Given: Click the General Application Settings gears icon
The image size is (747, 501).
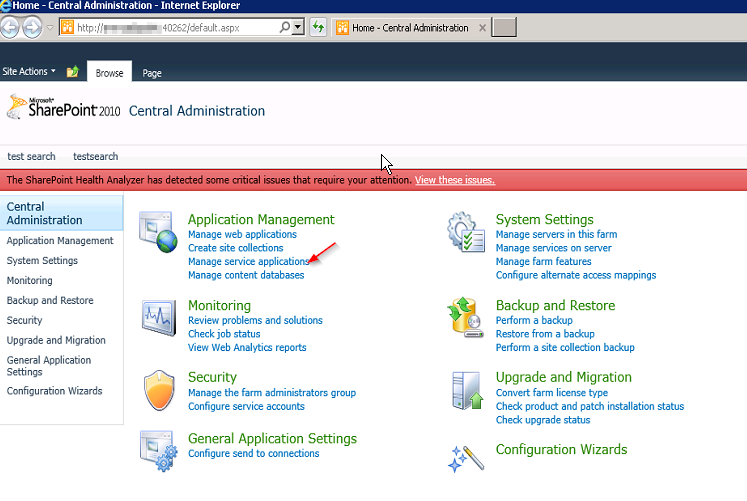Looking at the screenshot, I should (x=159, y=451).
